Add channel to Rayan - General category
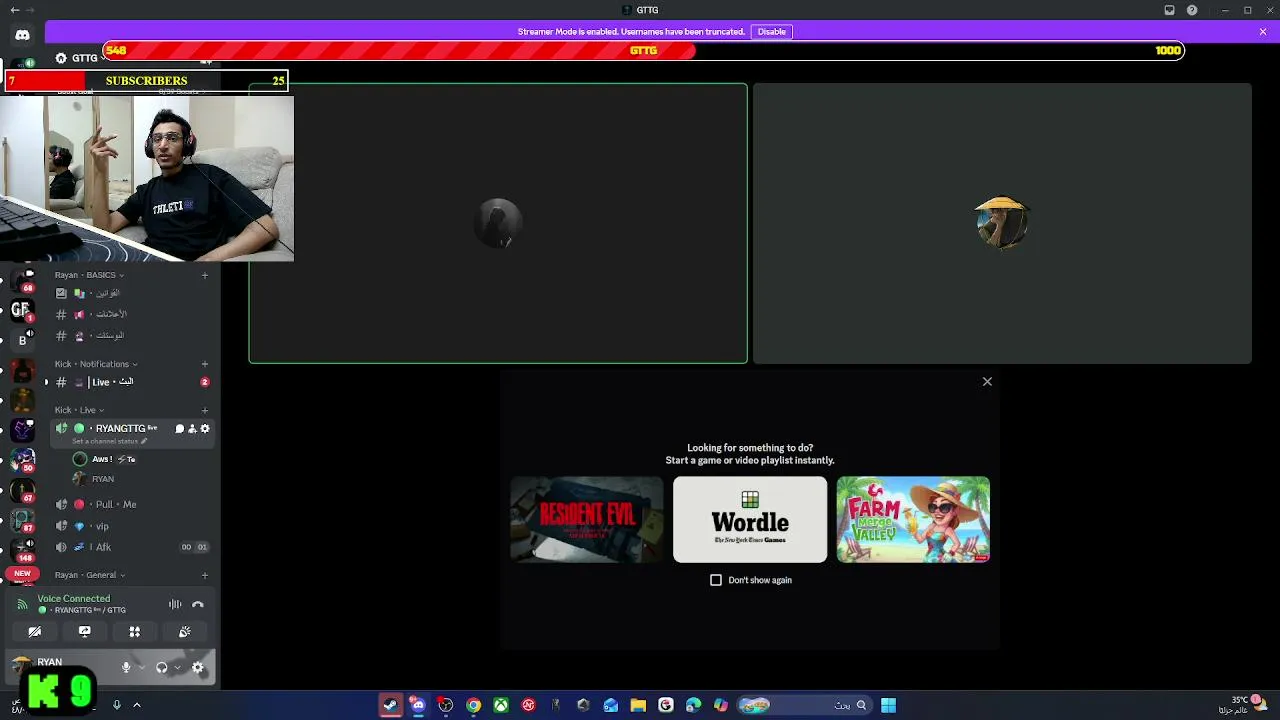 [x=205, y=575]
